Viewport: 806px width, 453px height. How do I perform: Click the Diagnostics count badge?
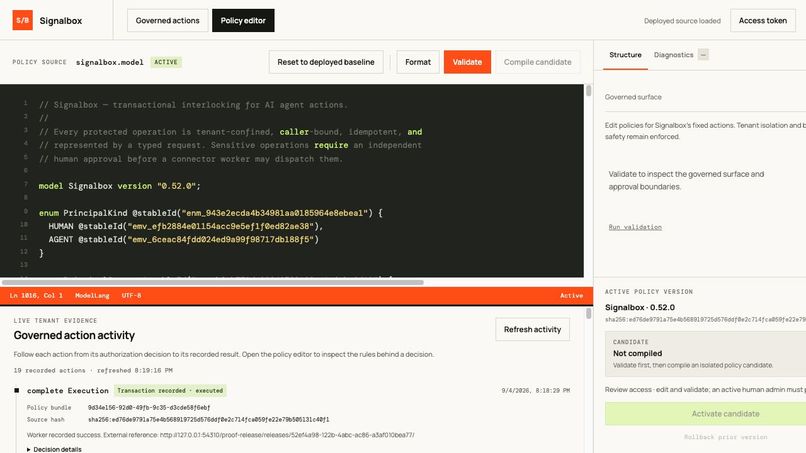coord(703,55)
